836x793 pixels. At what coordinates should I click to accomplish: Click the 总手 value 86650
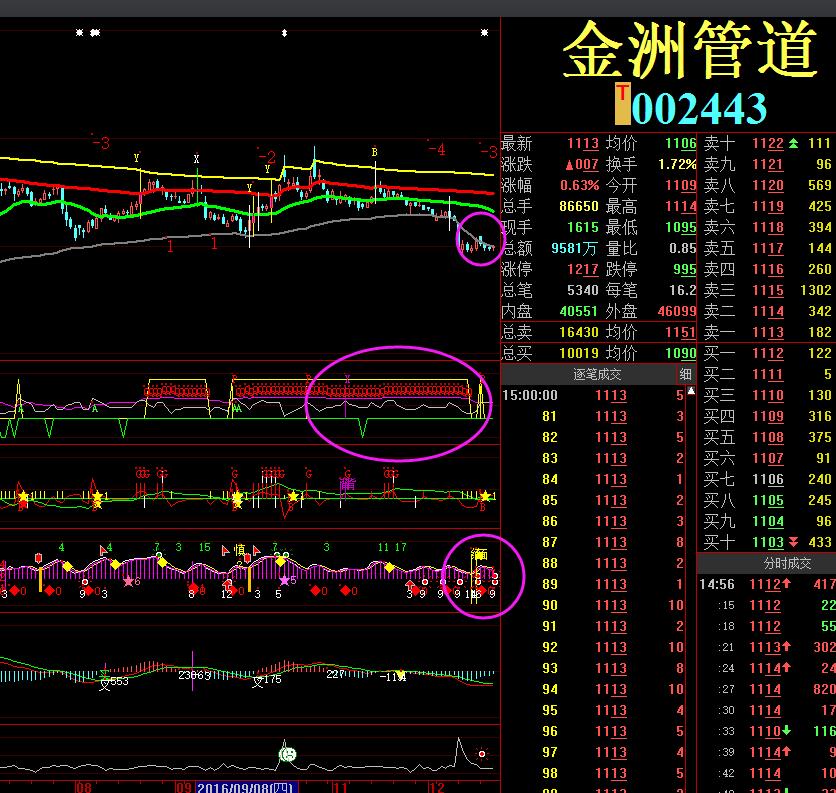click(579, 206)
